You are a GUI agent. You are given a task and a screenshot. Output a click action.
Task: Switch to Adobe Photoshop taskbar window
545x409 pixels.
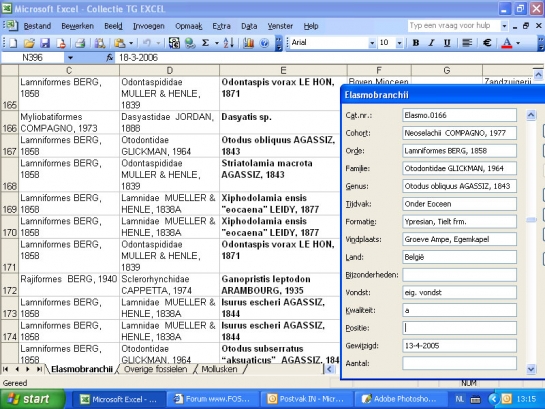400,399
